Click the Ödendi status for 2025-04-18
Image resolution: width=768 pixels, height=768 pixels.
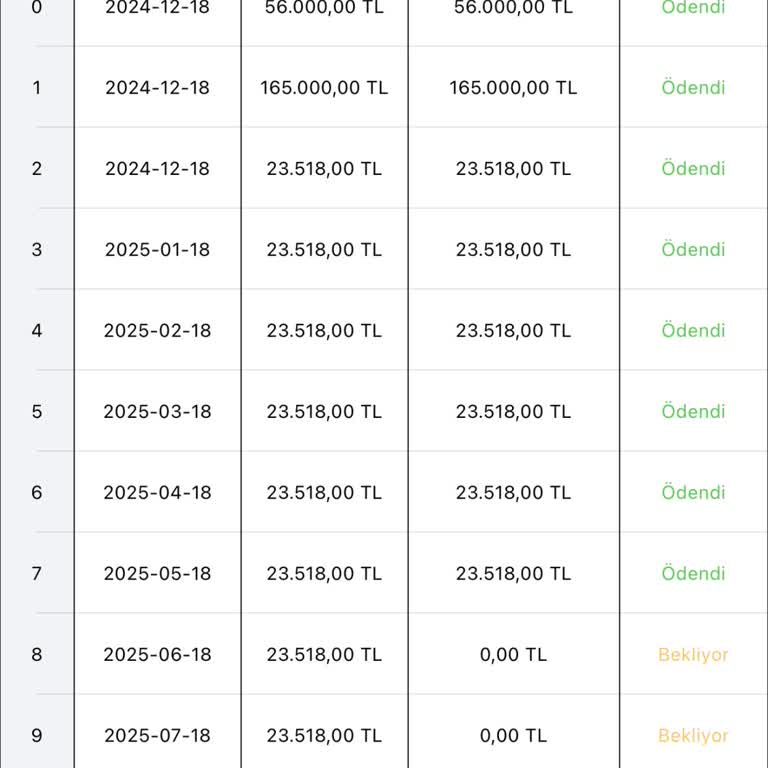(x=693, y=493)
